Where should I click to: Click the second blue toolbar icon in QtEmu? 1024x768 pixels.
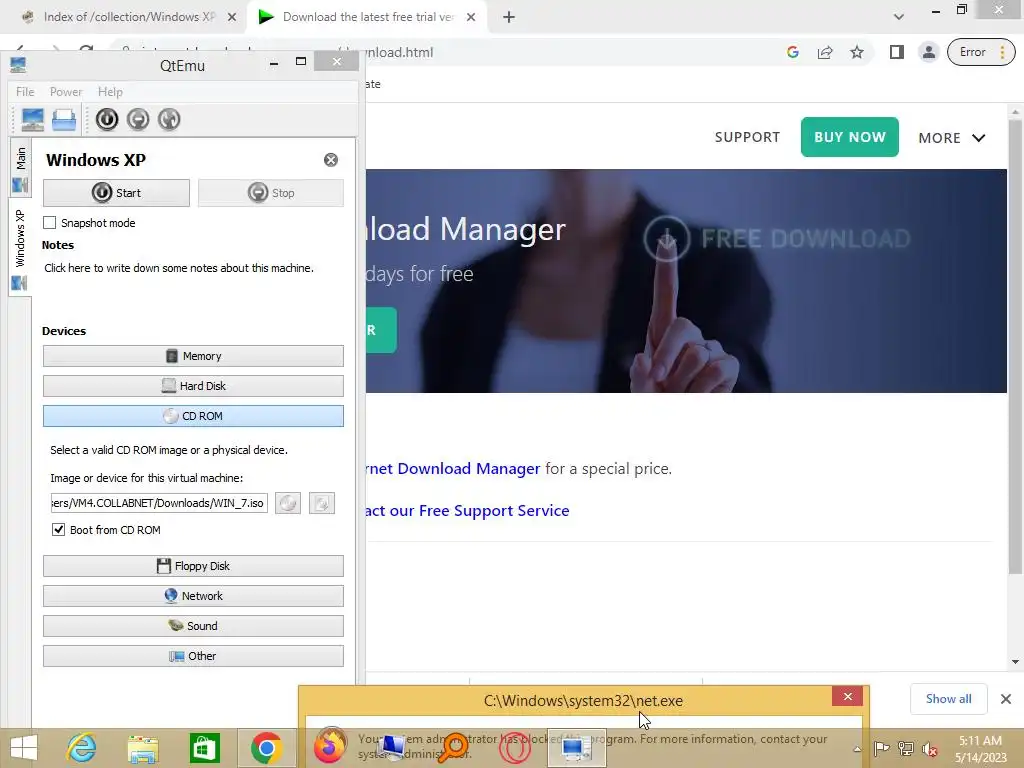pyautogui.click(x=64, y=120)
